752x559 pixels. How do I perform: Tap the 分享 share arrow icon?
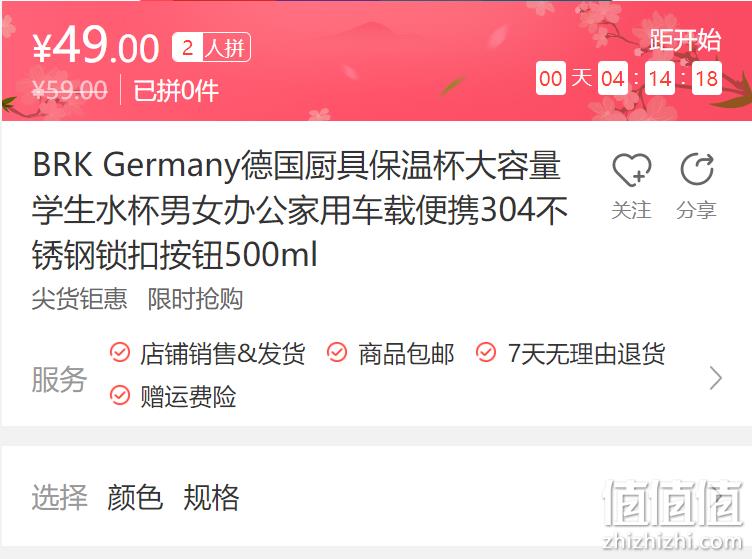[697, 169]
